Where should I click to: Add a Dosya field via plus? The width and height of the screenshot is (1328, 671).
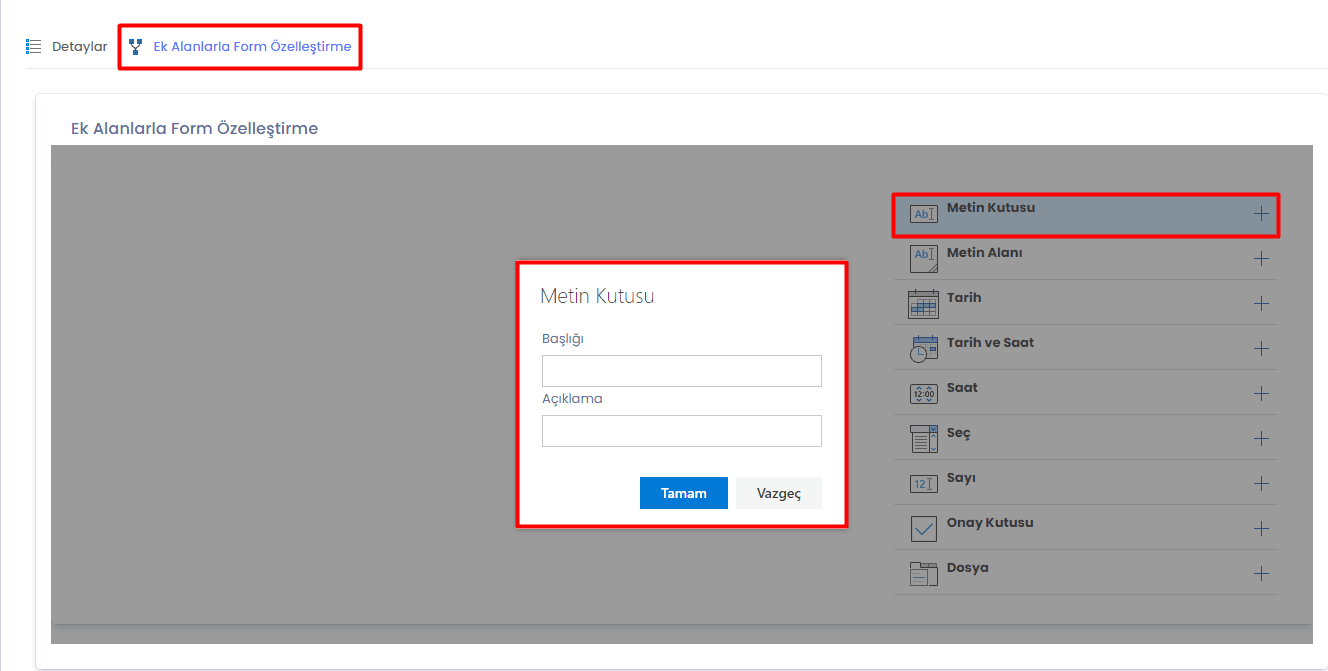coord(1261,573)
